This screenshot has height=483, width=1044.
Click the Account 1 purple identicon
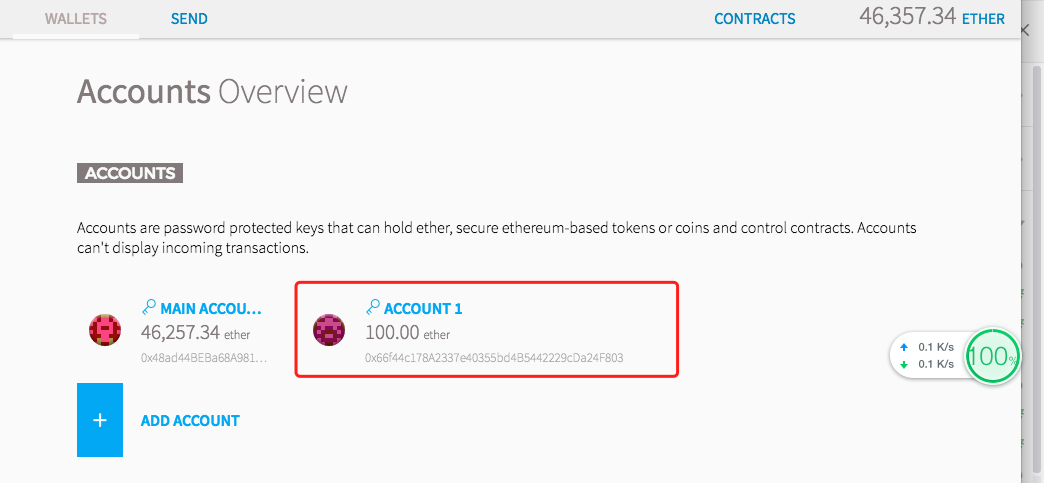pyautogui.click(x=329, y=330)
